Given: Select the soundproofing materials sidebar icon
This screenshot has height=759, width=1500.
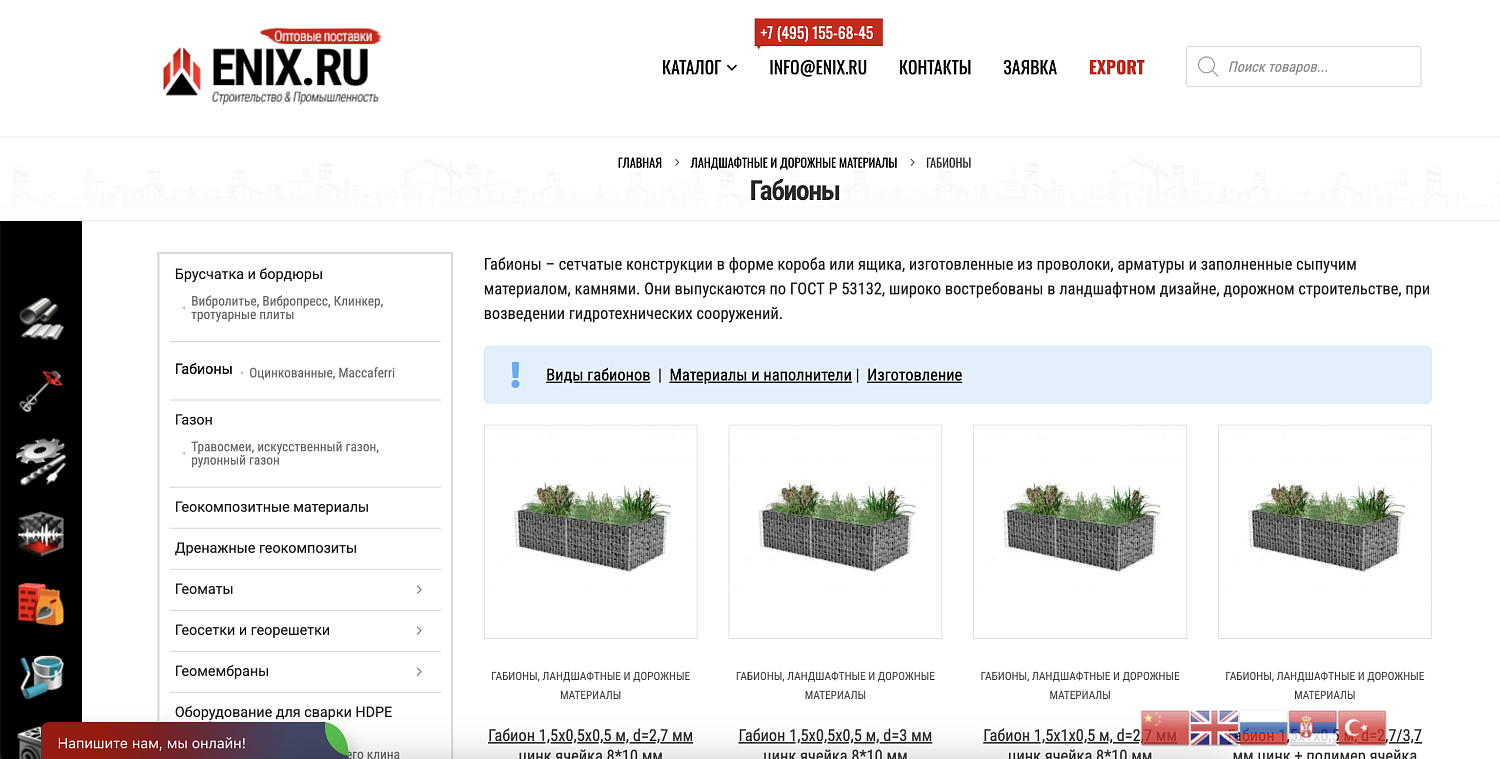Looking at the screenshot, I should coord(40,534).
